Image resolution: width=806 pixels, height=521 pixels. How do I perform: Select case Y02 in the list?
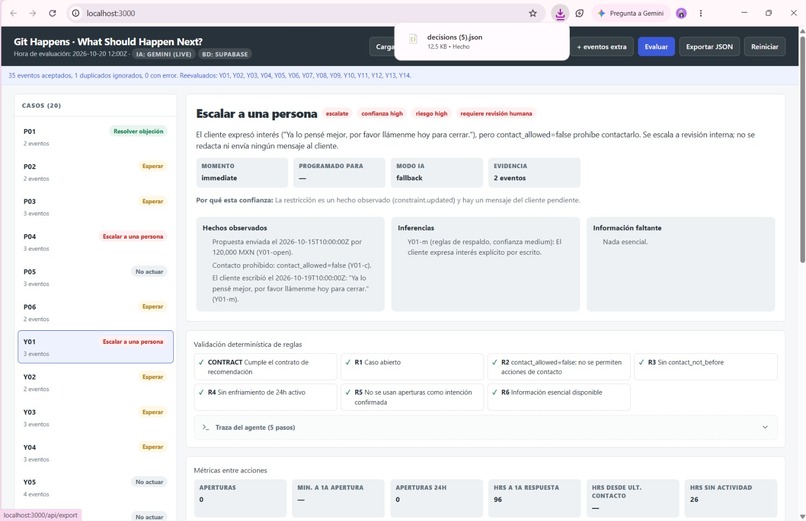tap(96, 382)
